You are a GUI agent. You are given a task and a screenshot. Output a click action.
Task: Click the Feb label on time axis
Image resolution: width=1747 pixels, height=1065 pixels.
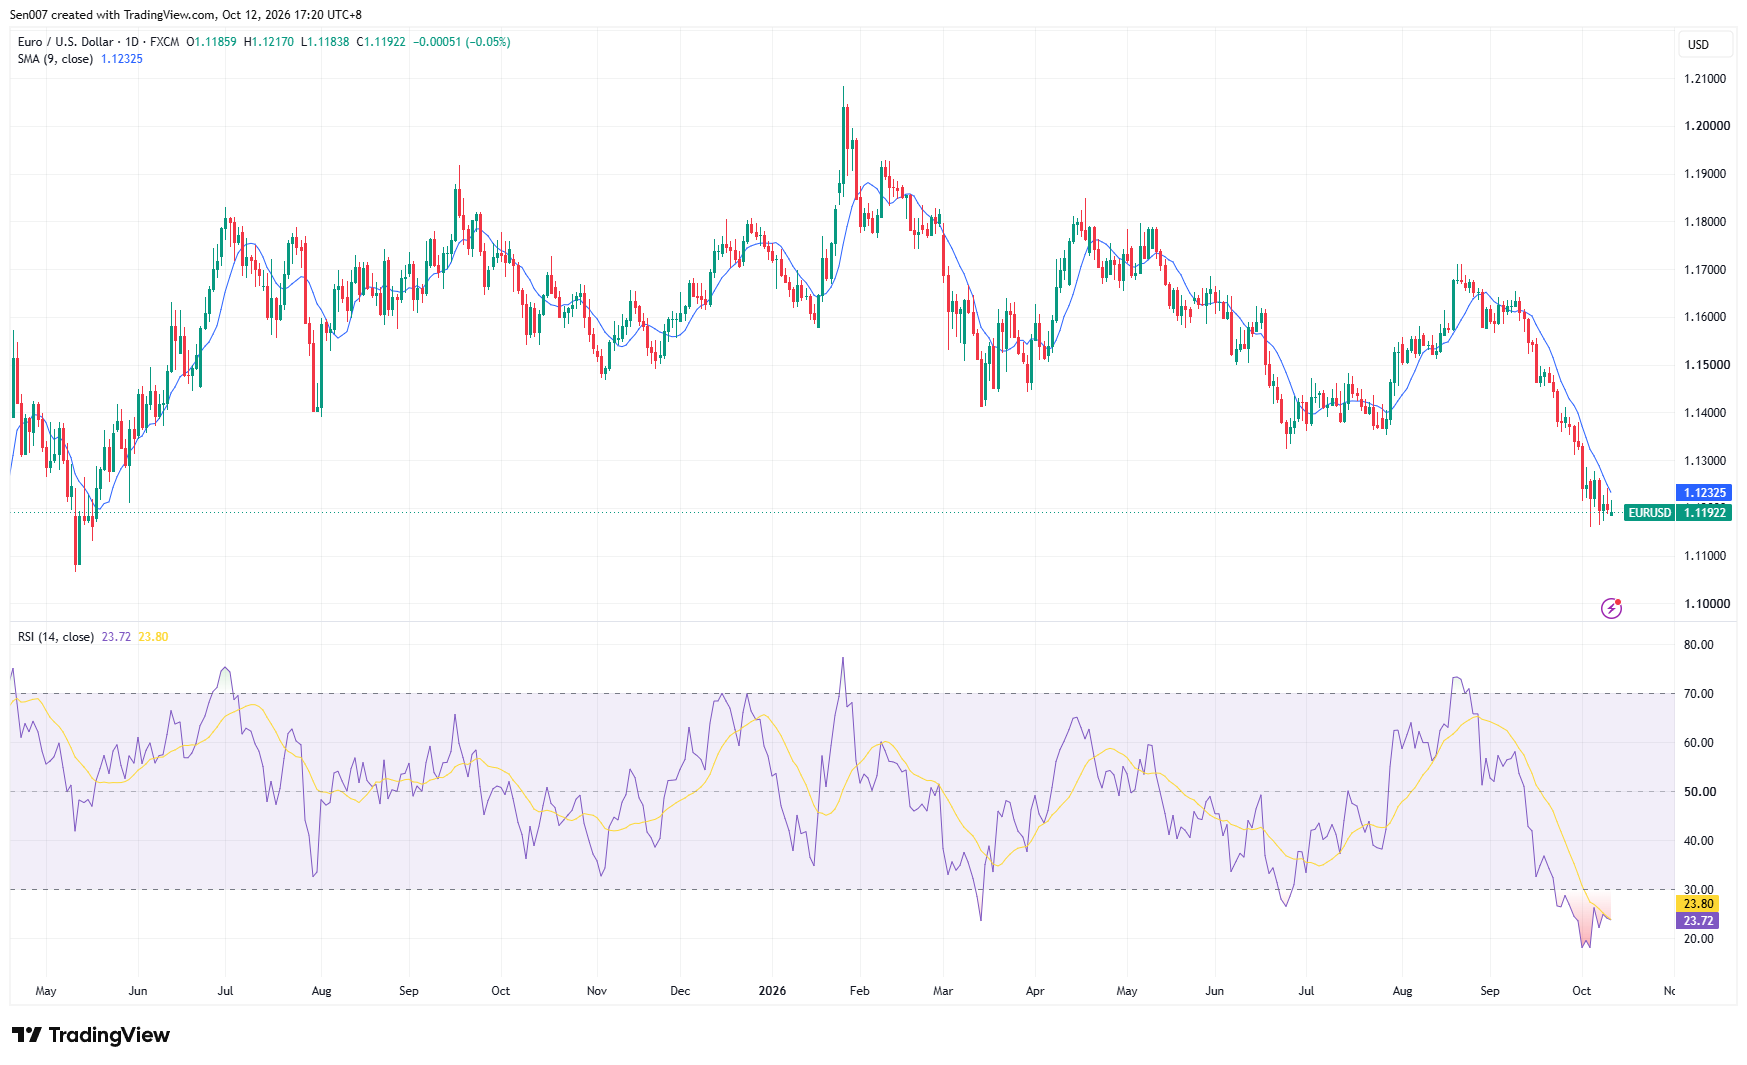pyautogui.click(x=859, y=991)
